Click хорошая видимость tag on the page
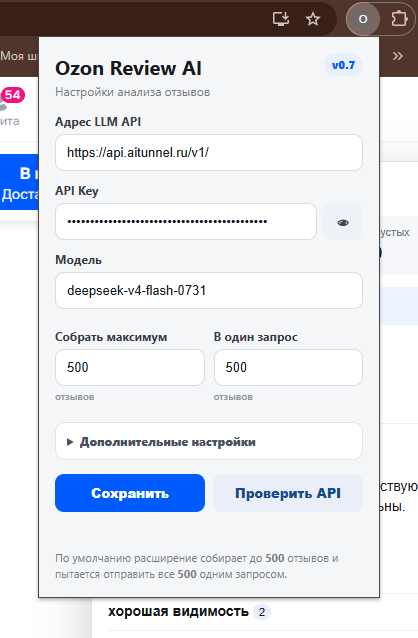 [178, 612]
